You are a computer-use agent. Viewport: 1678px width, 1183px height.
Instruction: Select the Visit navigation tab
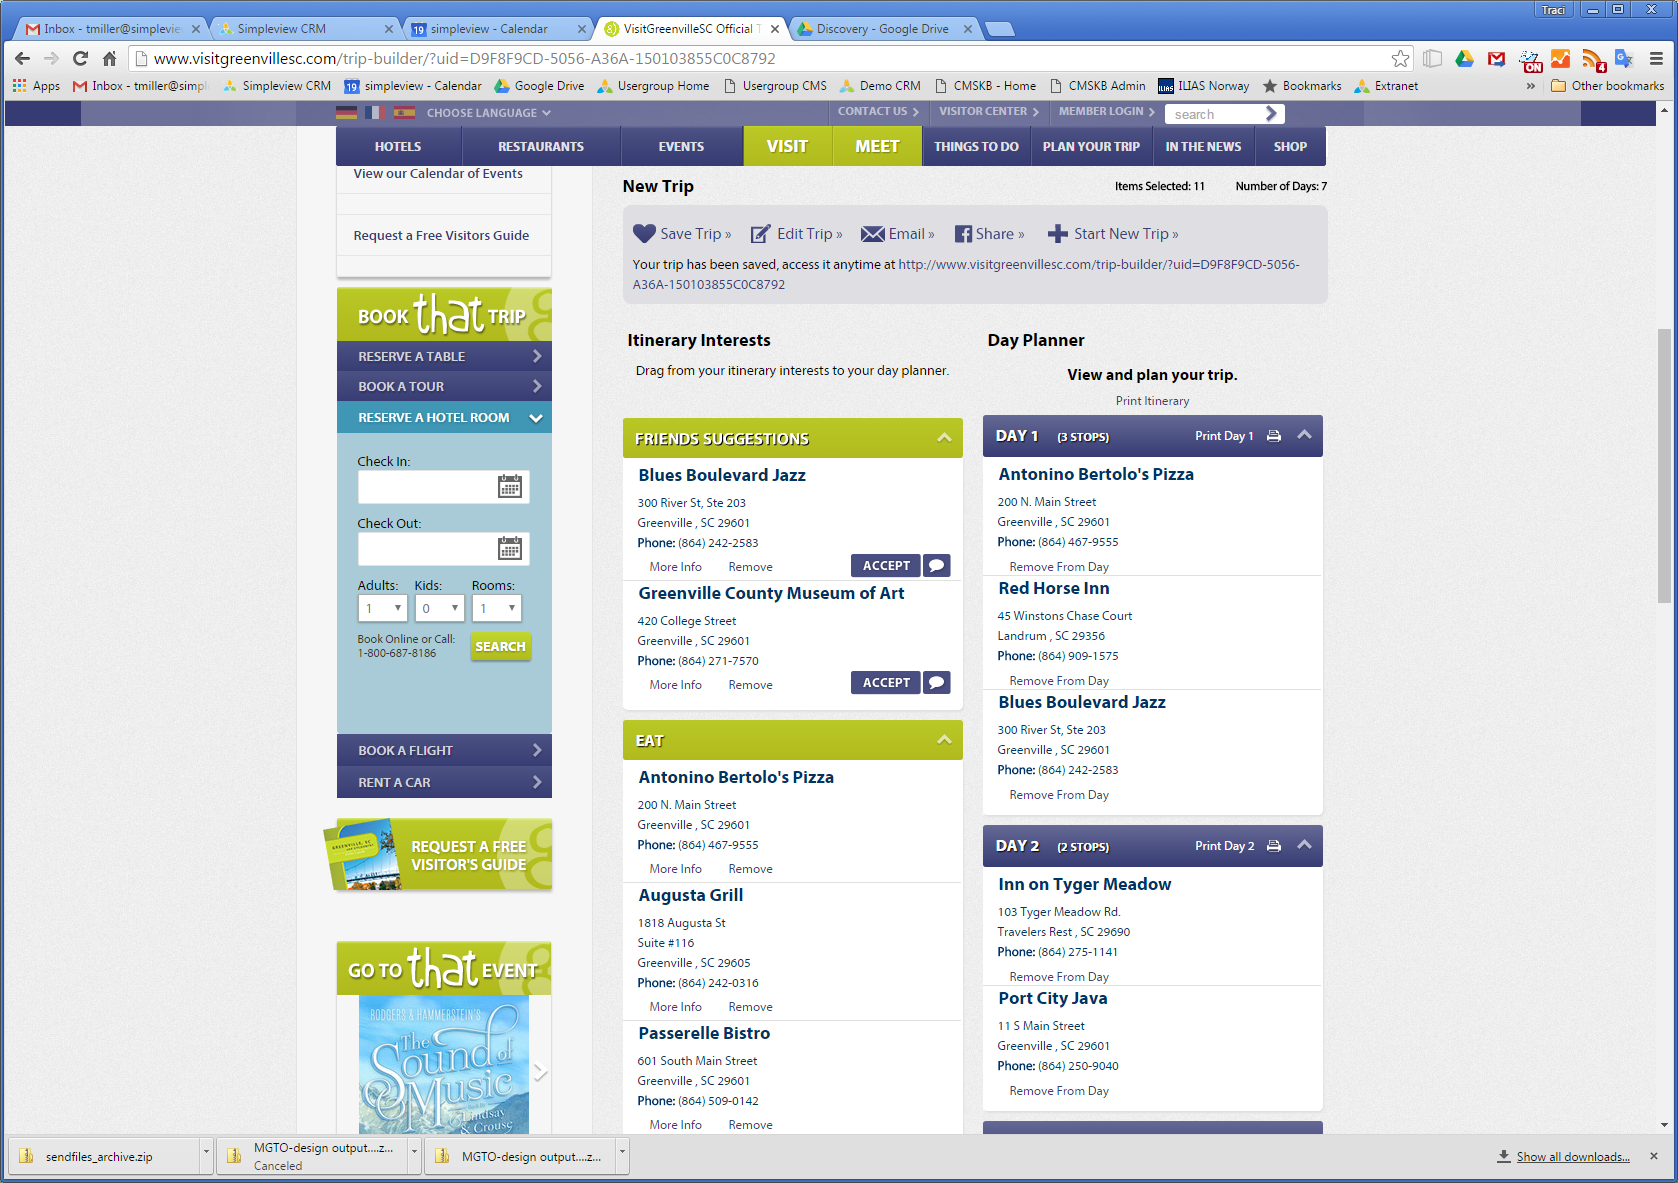pos(787,146)
